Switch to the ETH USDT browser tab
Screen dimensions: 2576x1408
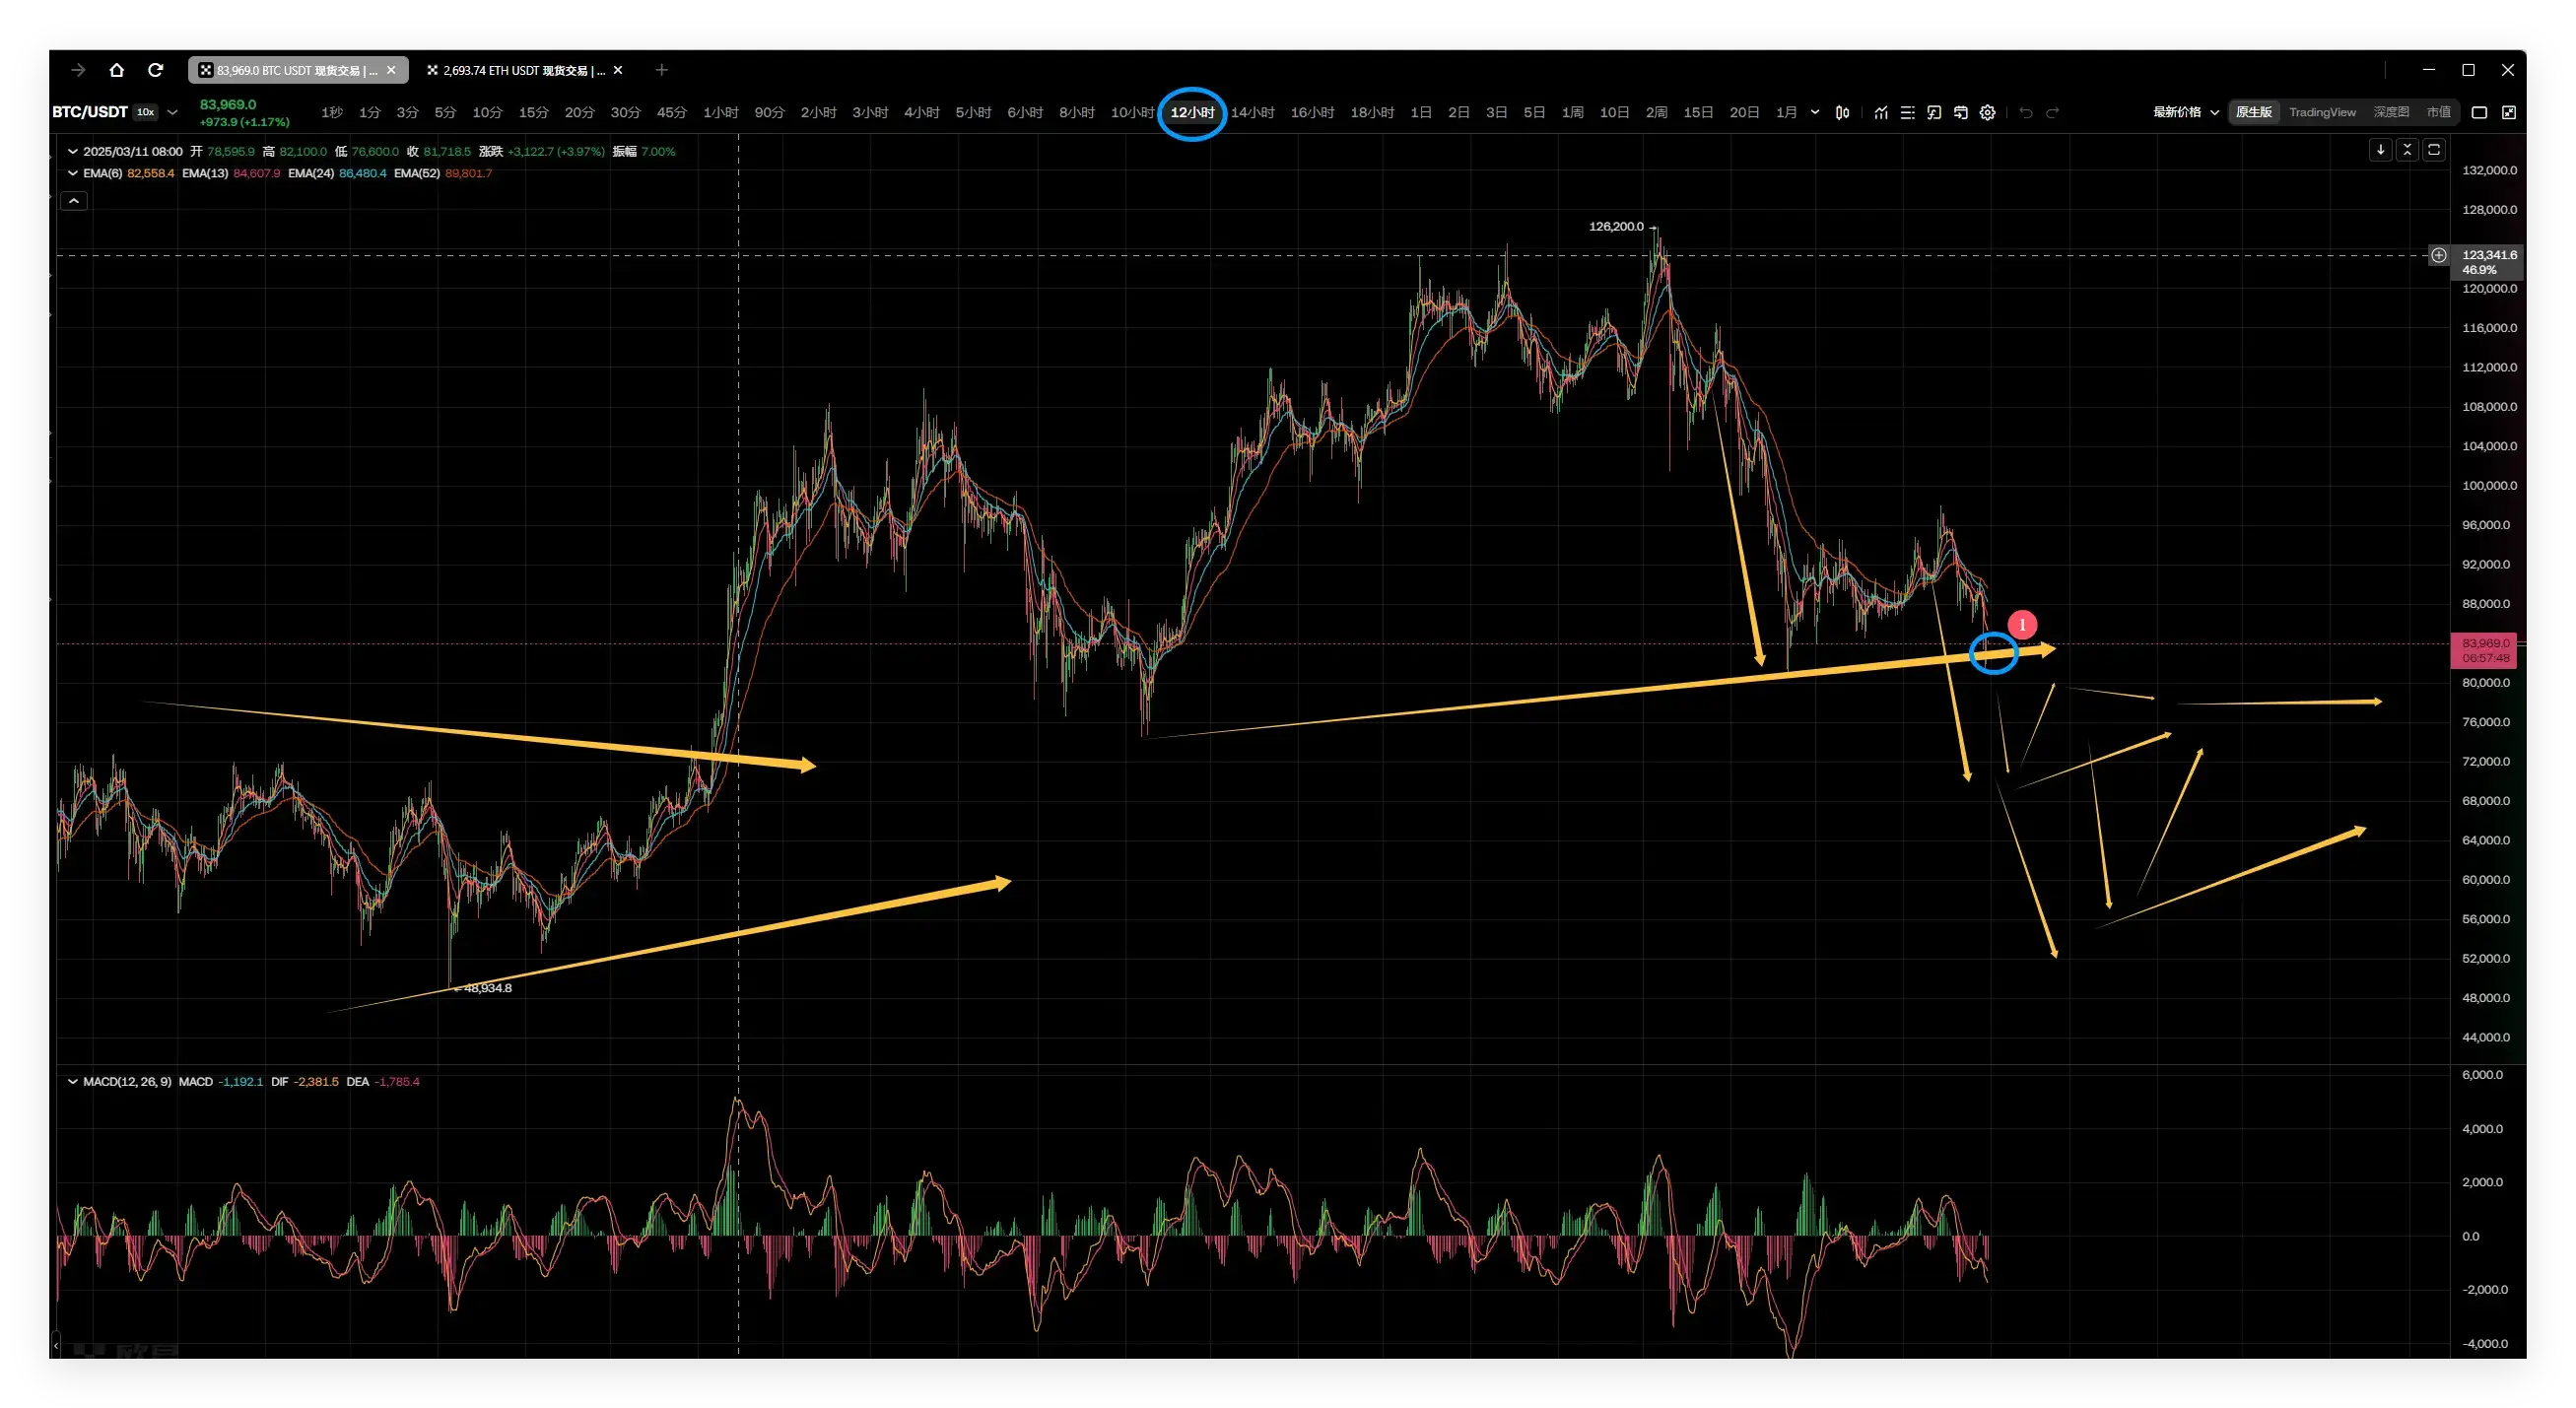[x=518, y=70]
